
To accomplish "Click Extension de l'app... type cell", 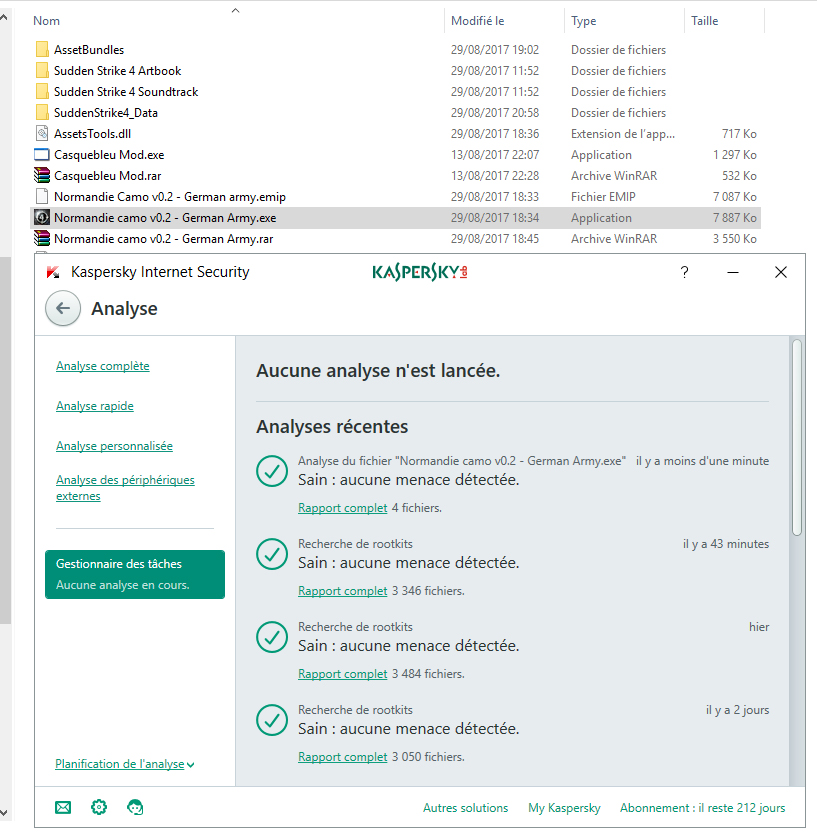I will pos(623,134).
